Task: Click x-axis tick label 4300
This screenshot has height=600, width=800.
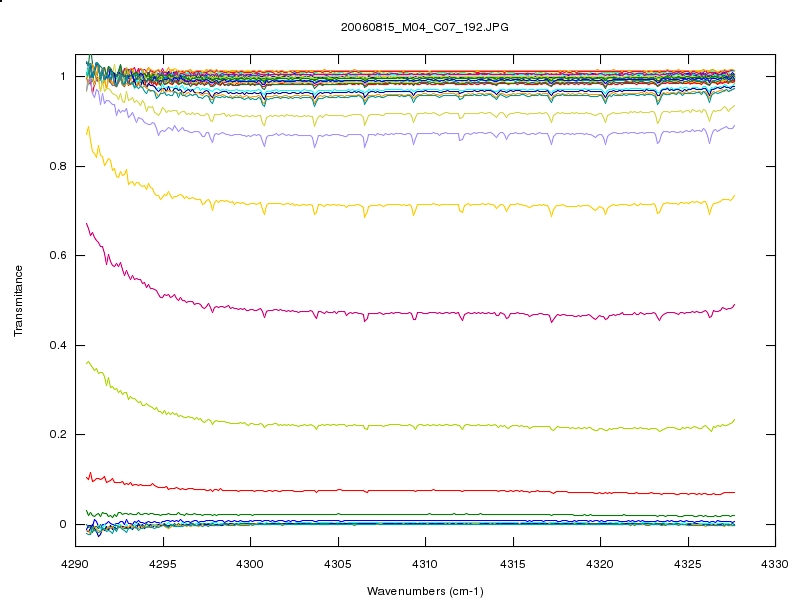Action: [250, 564]
